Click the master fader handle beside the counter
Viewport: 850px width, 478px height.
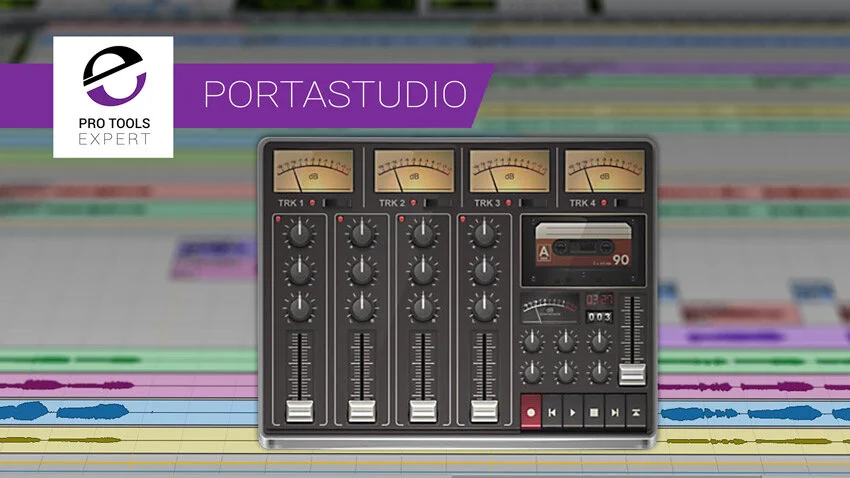(x=632, y=374)
